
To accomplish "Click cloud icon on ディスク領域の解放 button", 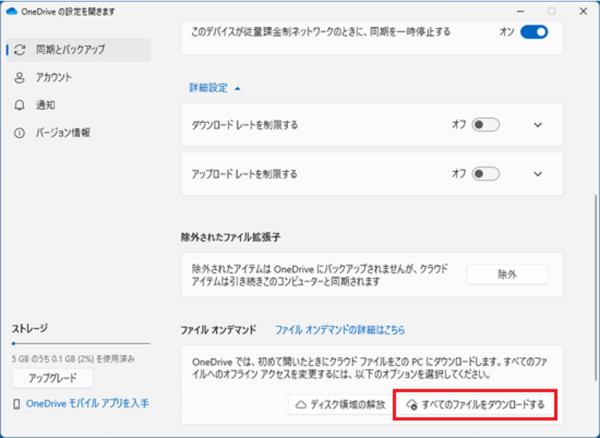I will click(301, 405).
